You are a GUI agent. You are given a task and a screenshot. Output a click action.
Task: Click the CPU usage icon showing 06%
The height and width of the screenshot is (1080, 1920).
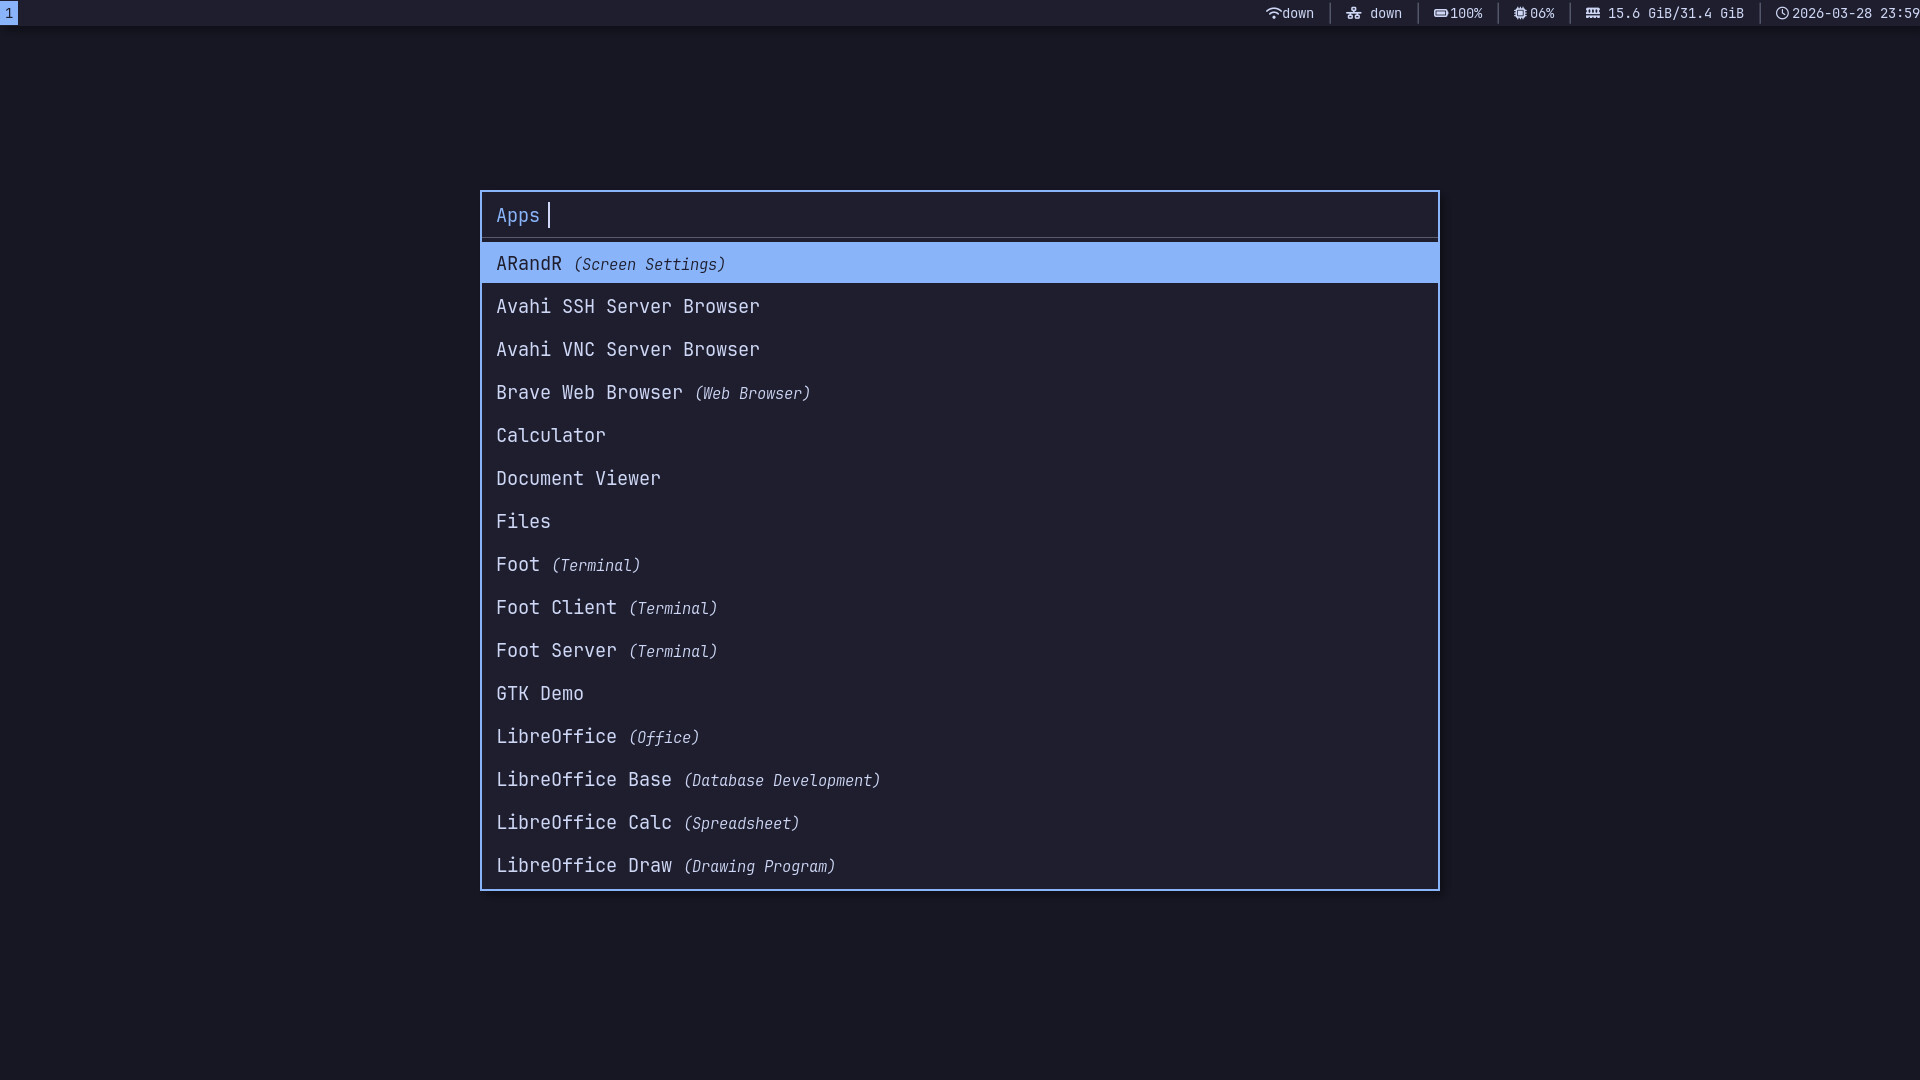point(1519,13)
